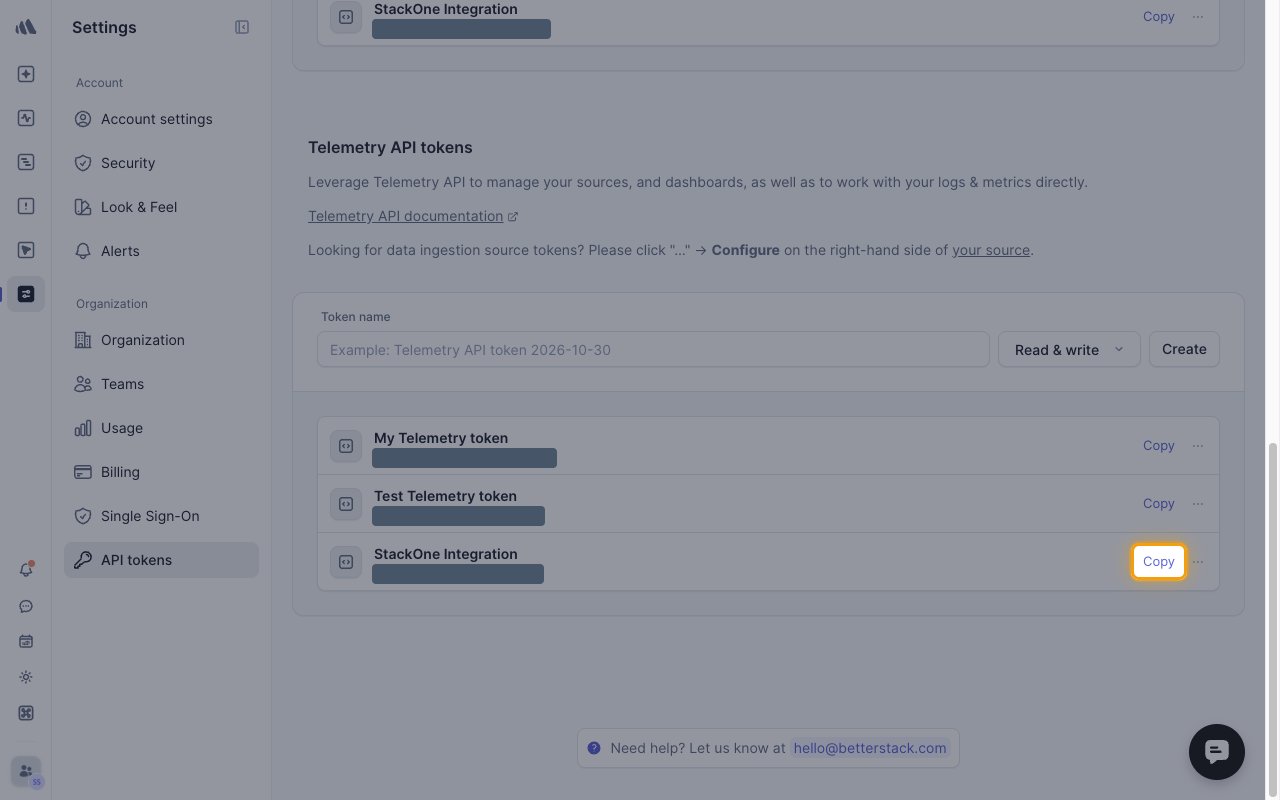This screenshot has width=1280, height=800.
Task: Open the Security settings page
Action: [161, 163]
